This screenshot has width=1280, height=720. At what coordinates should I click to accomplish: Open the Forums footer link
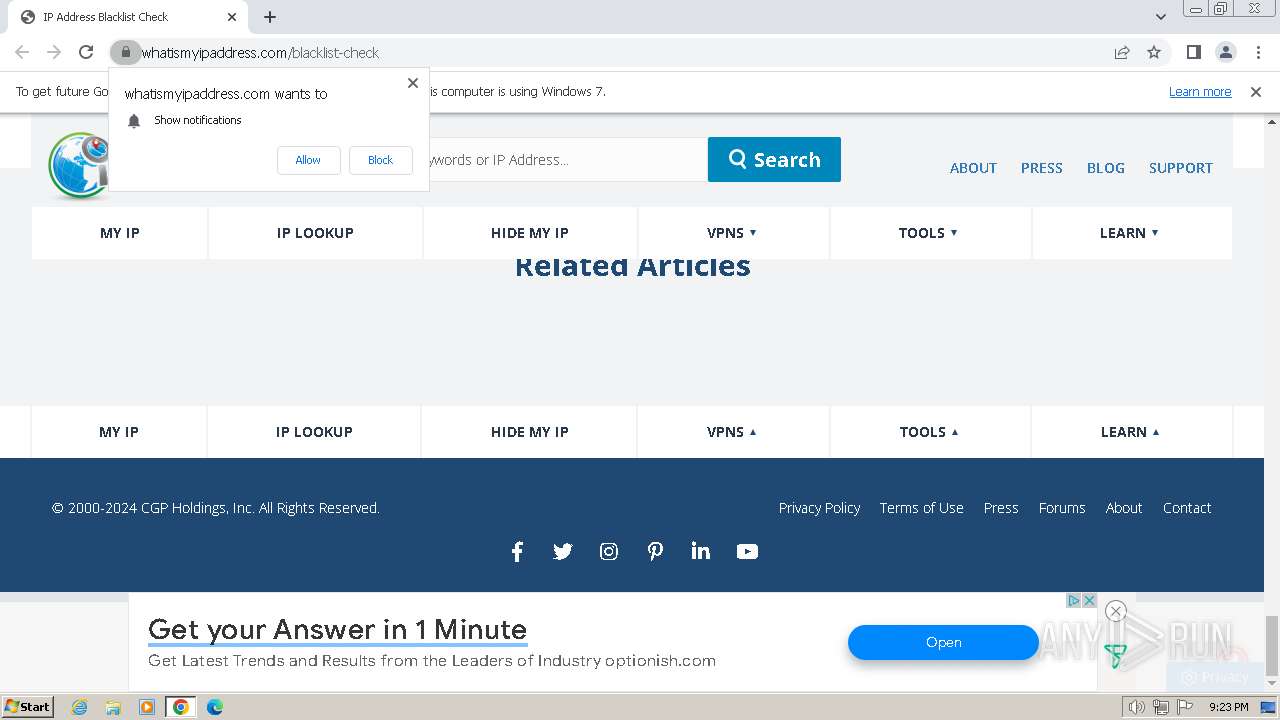point(1062,508)
